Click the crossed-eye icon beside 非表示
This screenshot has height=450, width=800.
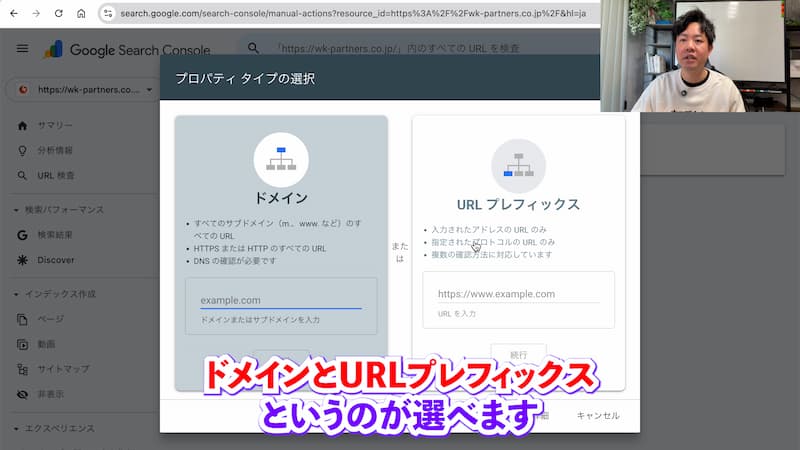(x=22, y=394)
